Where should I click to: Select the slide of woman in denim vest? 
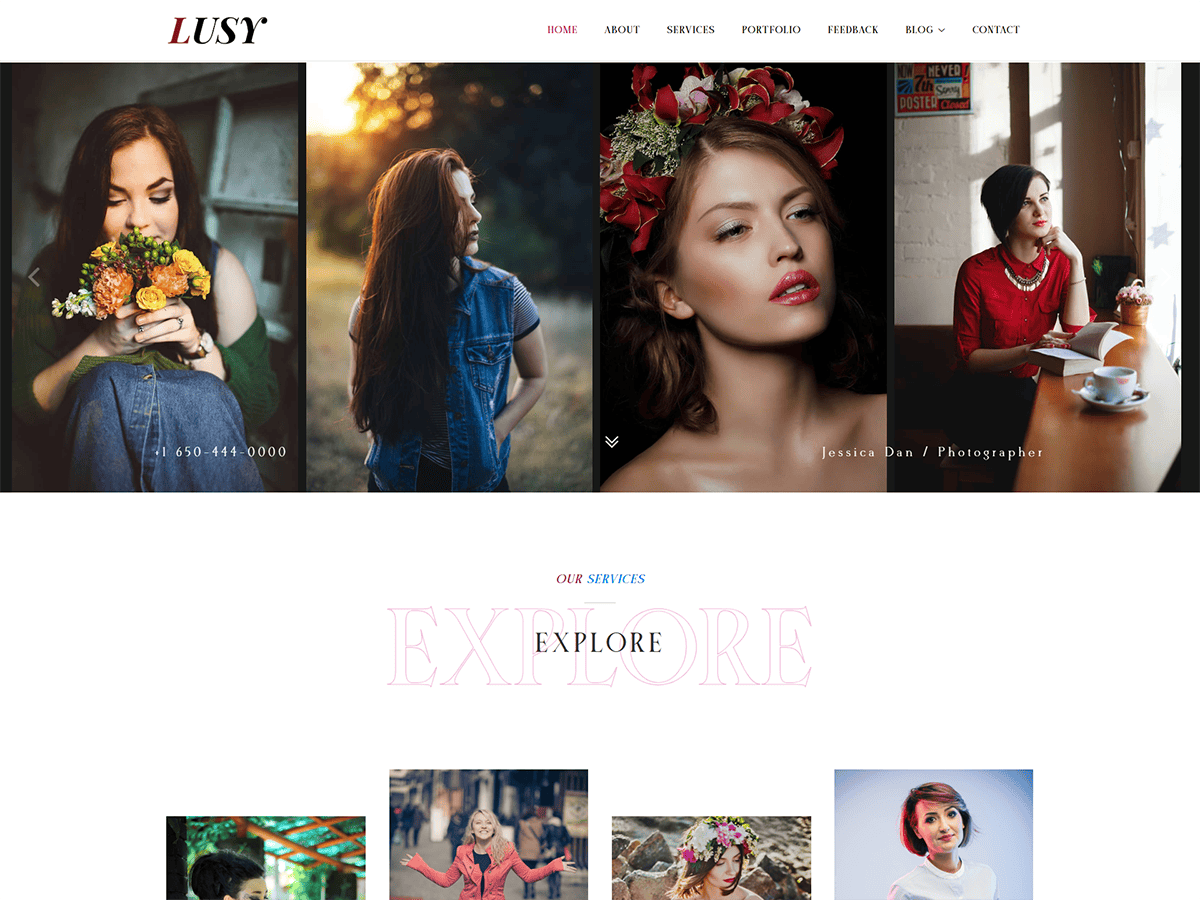[x=449, y=277]
